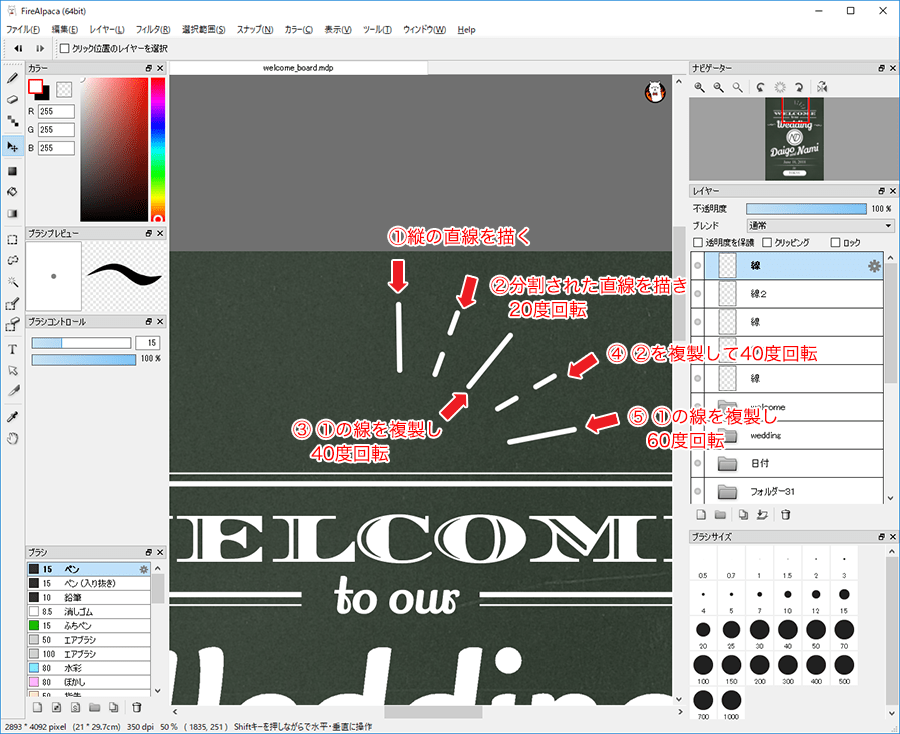This screenshot has width=900, height=734.
Task: Select the Eraser tool in left toolbar
Action: tap(13, 99)
